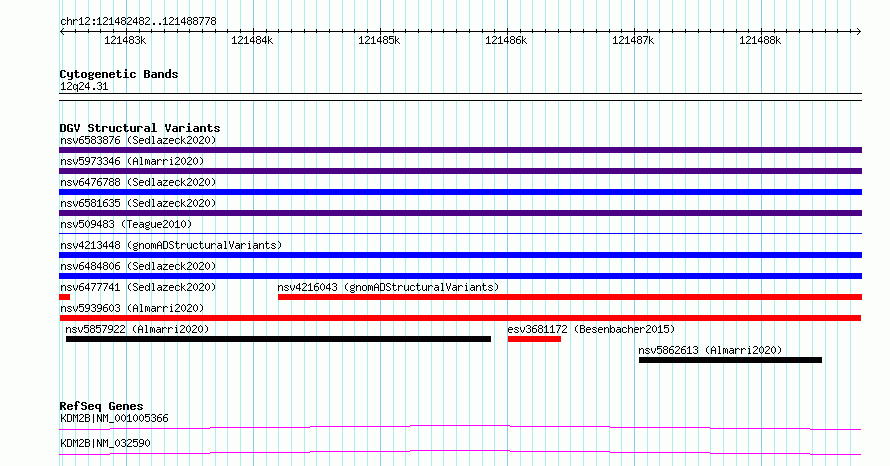The height and width of the screenshot is (466, 890).
Task: Click the 121485k ruler position label
Action: pos(379,41)
